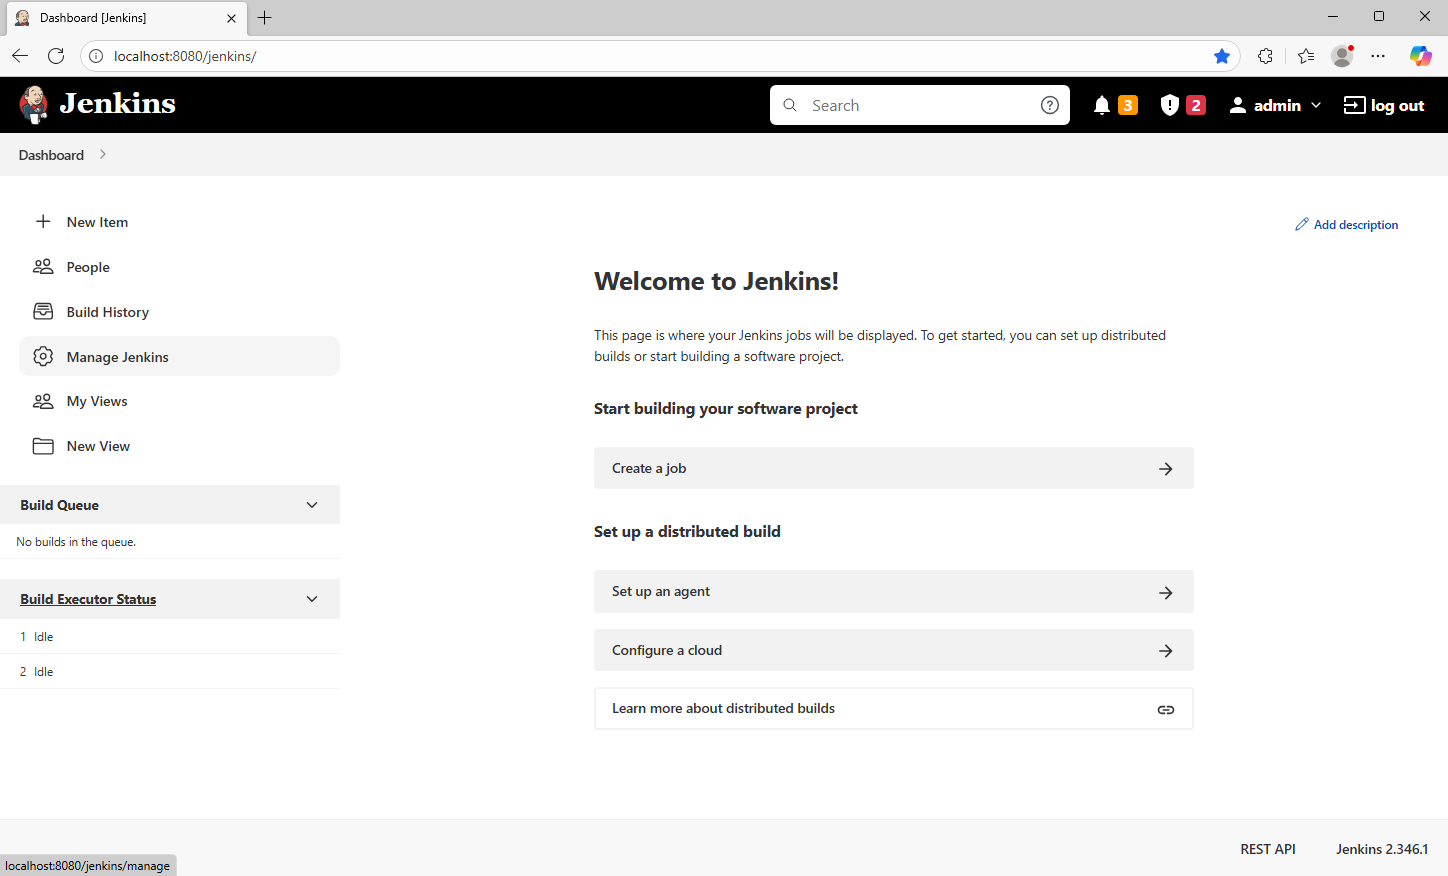The height and width of the screenshot is (876, 1448).
Task: Click Configure a cloud button
Action: click(894, 650)
